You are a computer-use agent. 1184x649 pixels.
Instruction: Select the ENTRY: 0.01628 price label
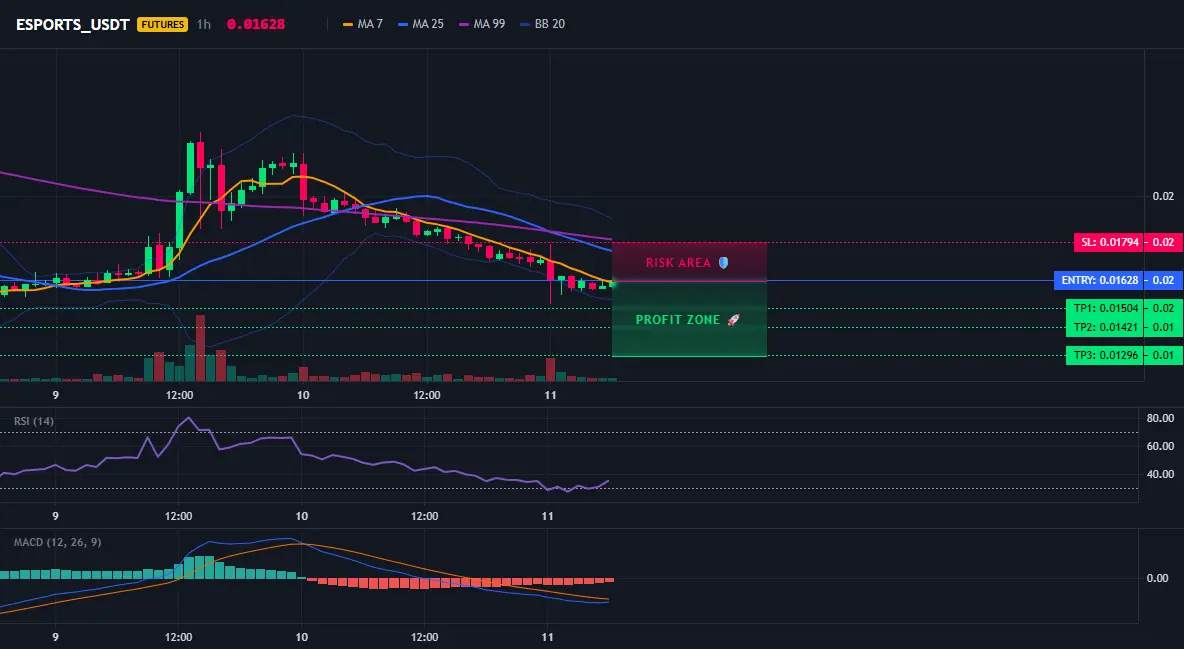1099,280
